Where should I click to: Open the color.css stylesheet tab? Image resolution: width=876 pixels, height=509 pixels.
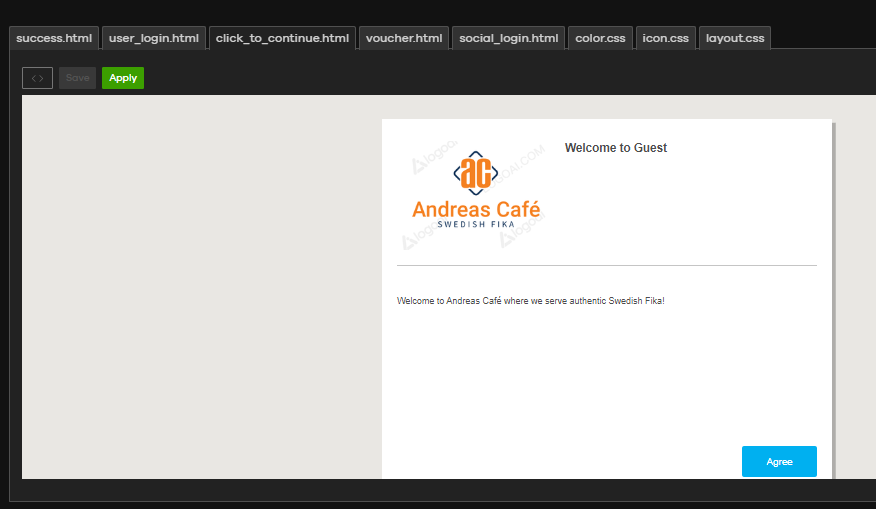pyautogui.click(x=600, y=39)
